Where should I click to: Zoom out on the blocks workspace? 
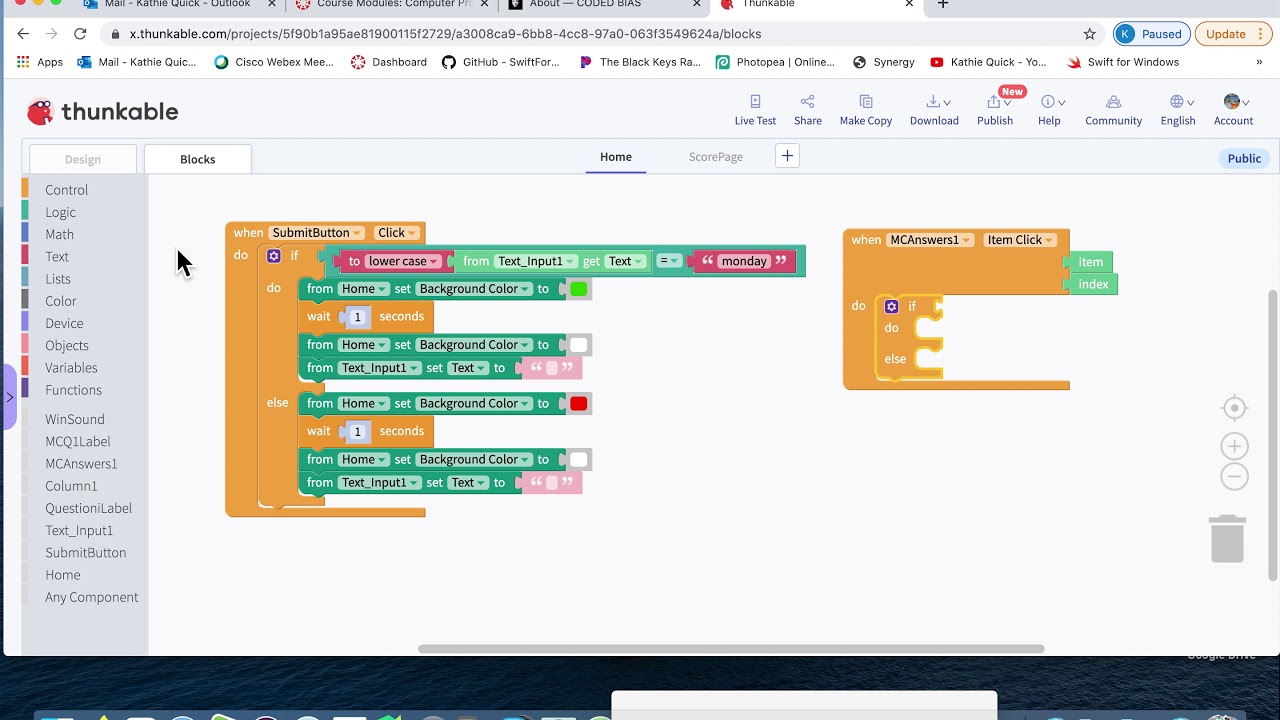1234,477
